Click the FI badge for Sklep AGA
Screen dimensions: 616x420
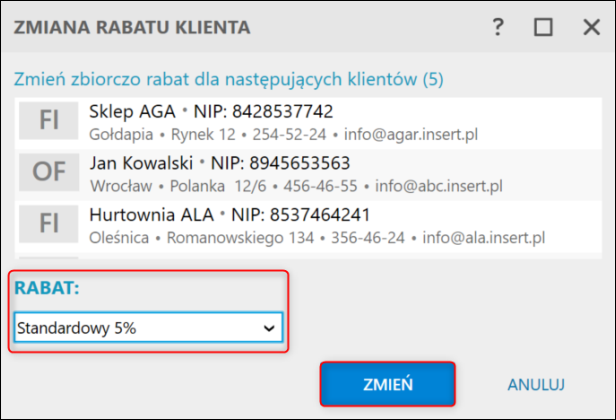coord(49,120)
